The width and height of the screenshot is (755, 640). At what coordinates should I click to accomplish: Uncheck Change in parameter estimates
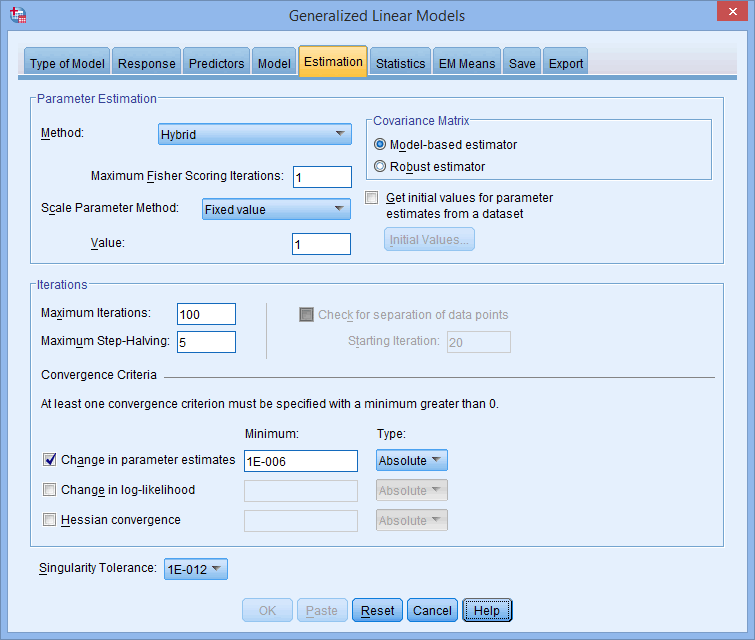(50, 460)
